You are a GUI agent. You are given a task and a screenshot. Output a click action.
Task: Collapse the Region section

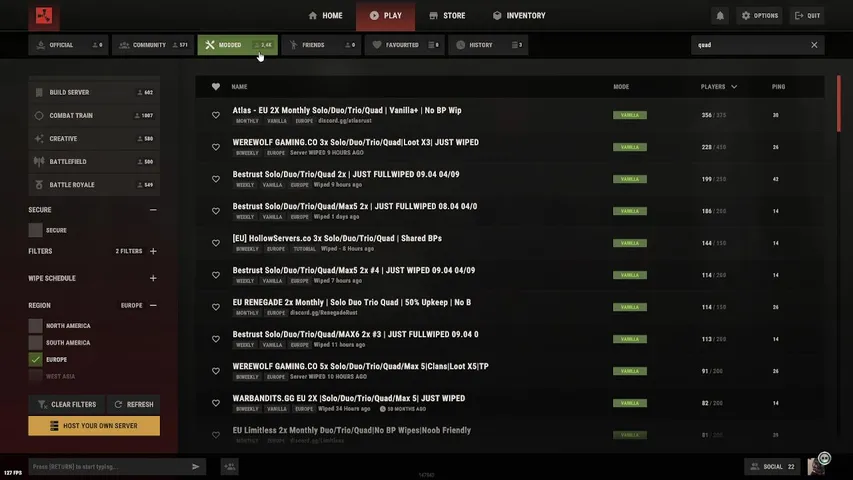[x=153, y=305]
